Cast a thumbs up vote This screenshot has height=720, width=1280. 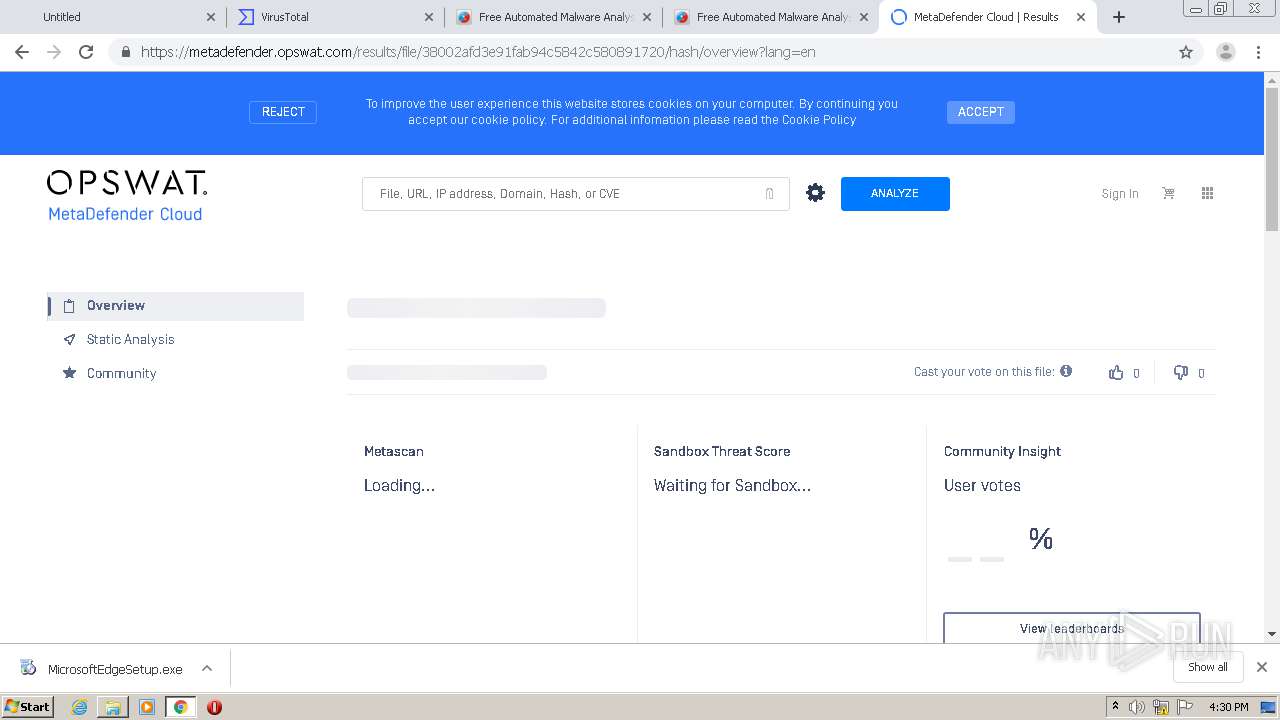pyautogui.click(x=1116, y=372)
